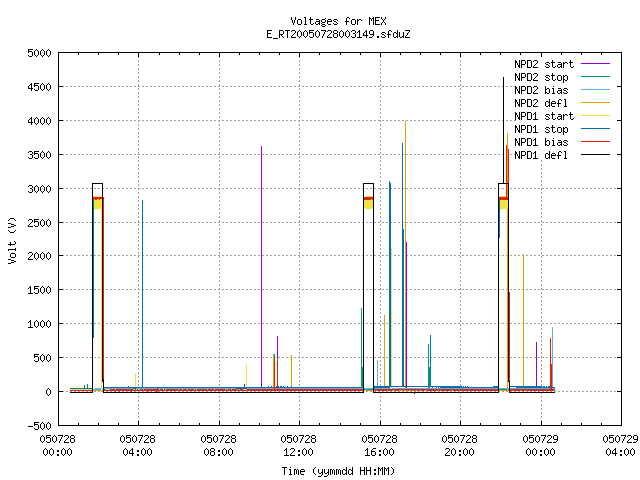Click the 'NPD2 start' legend label
Screen dimensions: 640x480
[544, 64]
